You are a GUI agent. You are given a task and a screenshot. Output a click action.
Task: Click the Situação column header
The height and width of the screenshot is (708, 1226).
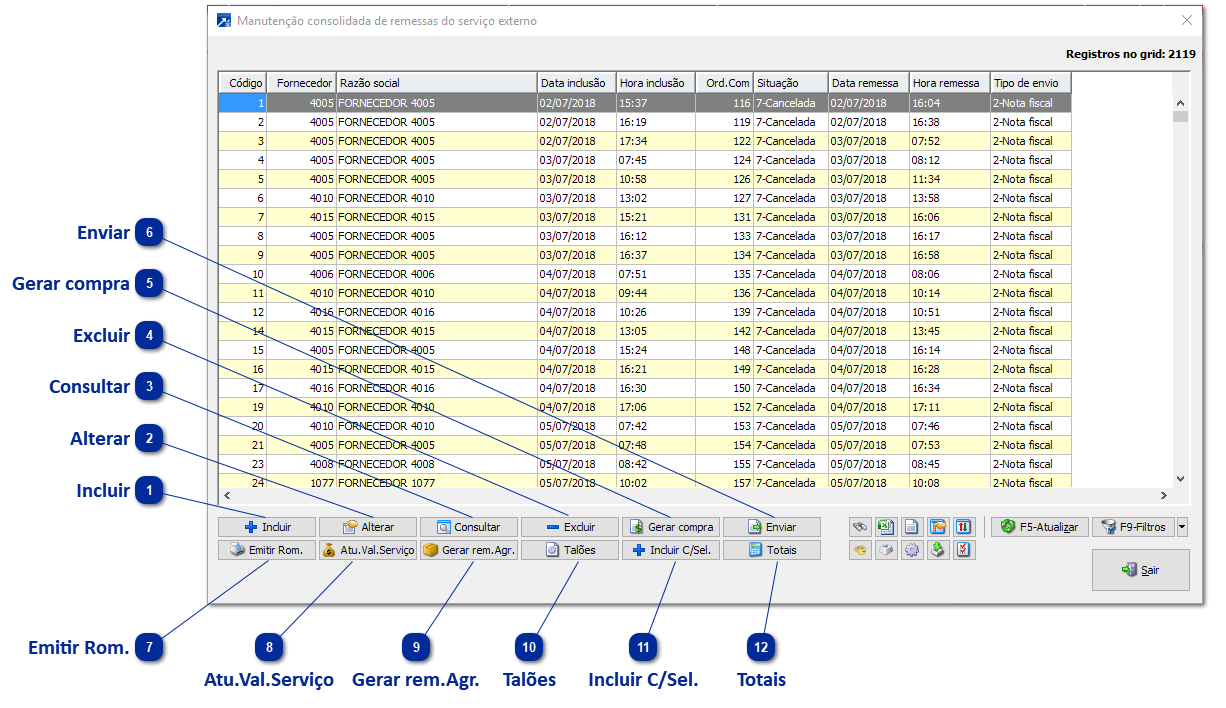pos(790,83)
